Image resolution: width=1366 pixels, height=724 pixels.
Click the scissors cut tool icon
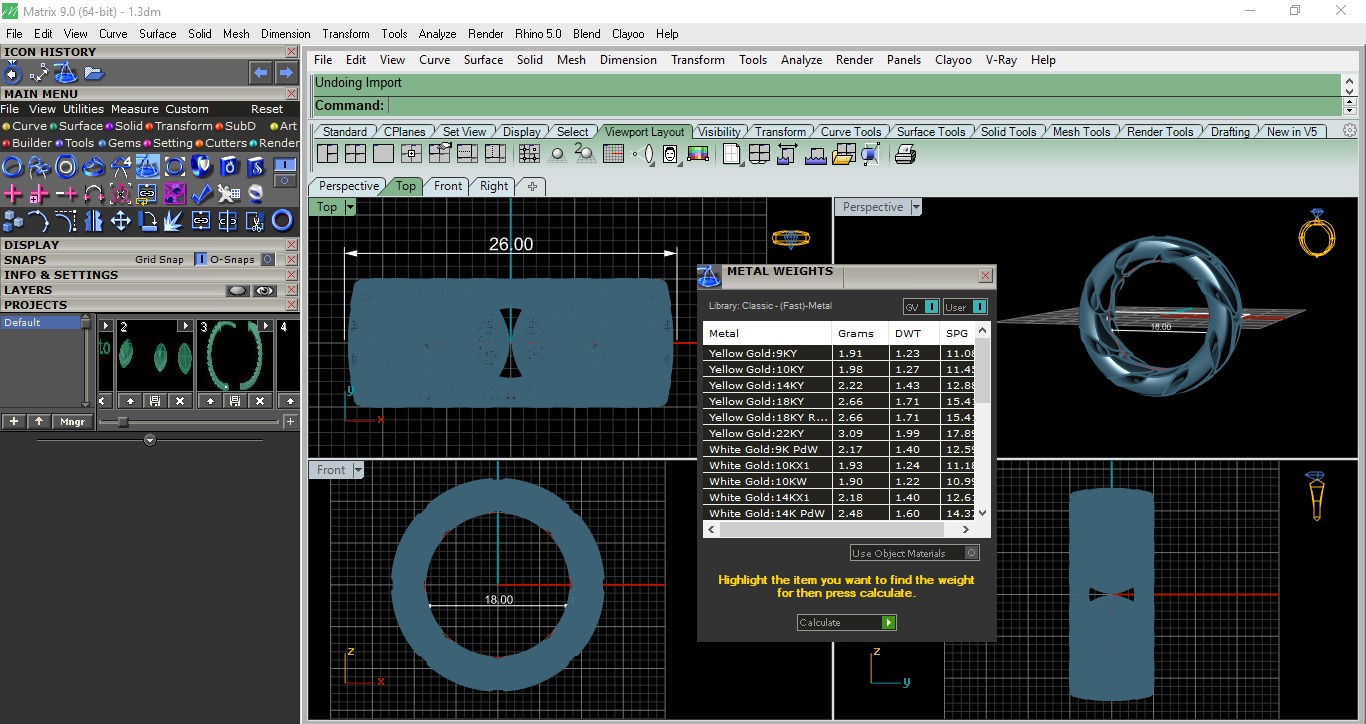point(255,220)
